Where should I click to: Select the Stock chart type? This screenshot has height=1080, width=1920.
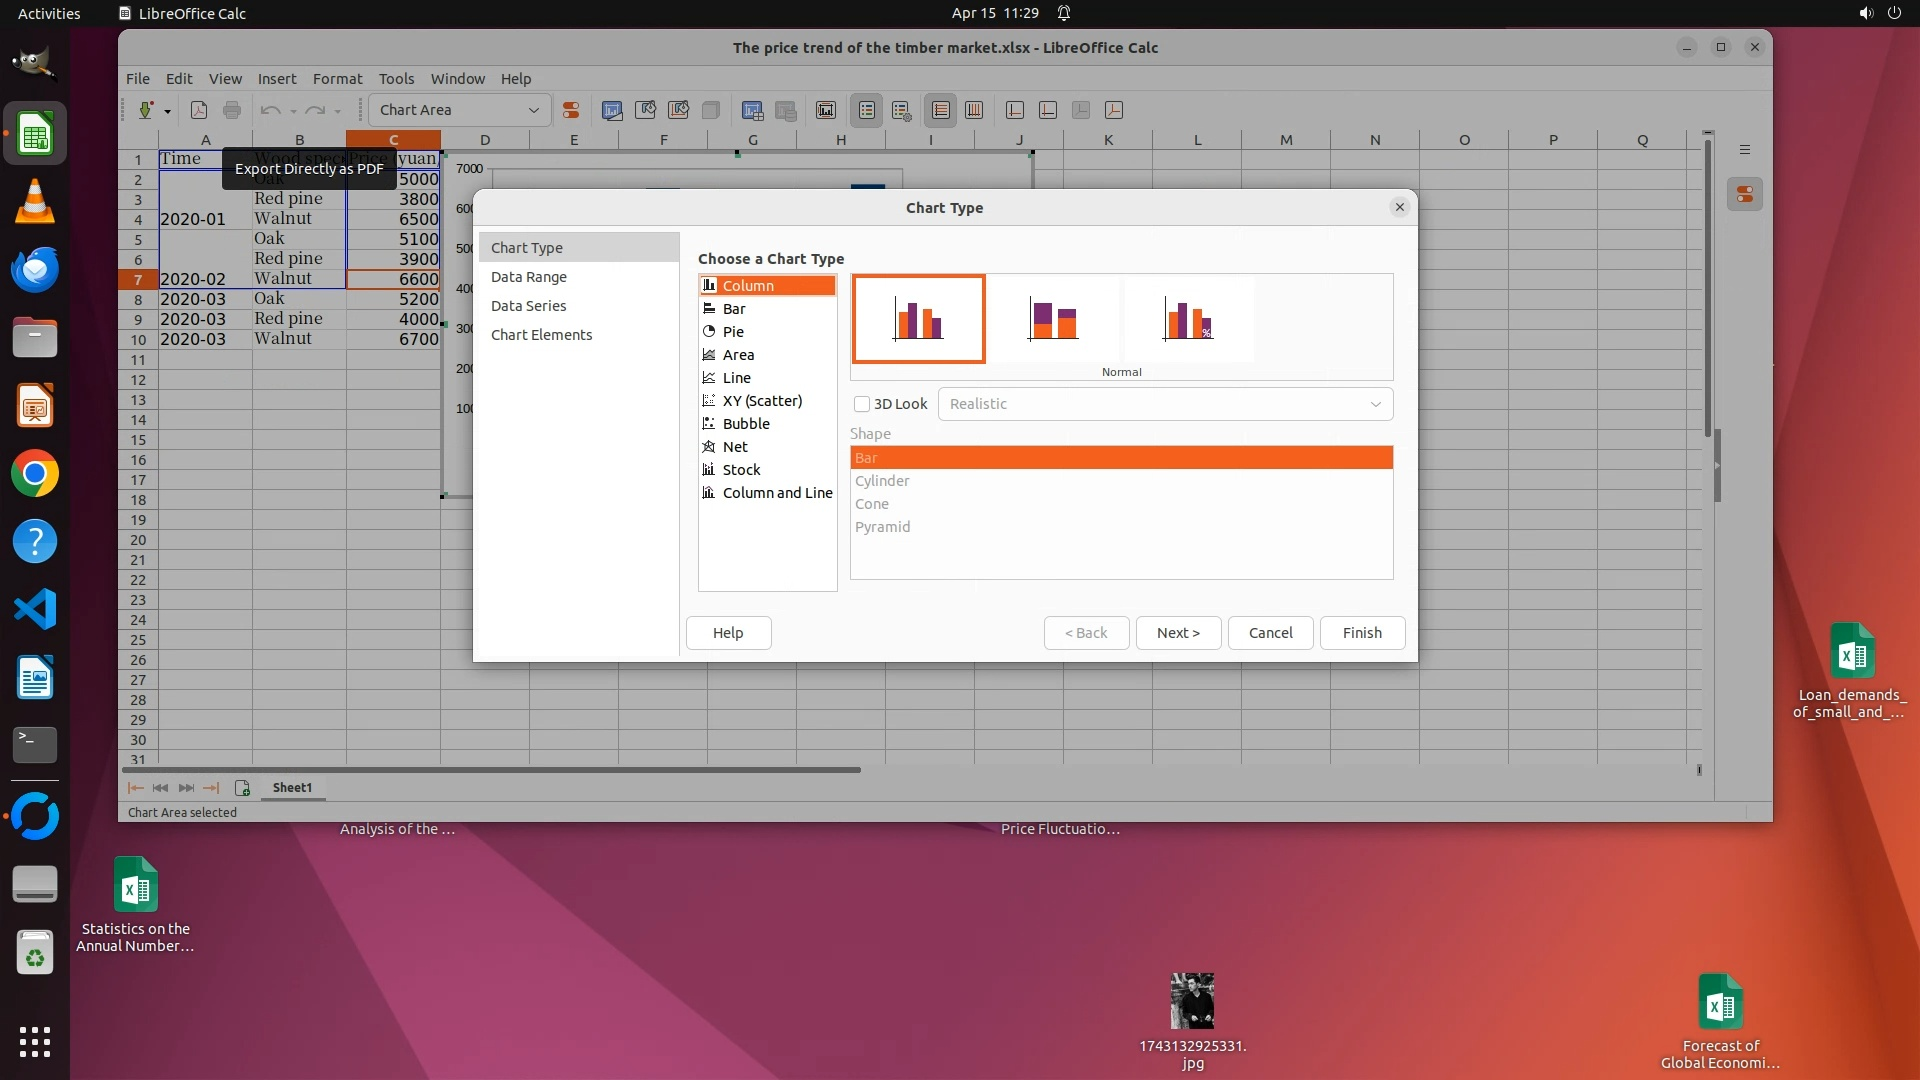tap(741, 470)
